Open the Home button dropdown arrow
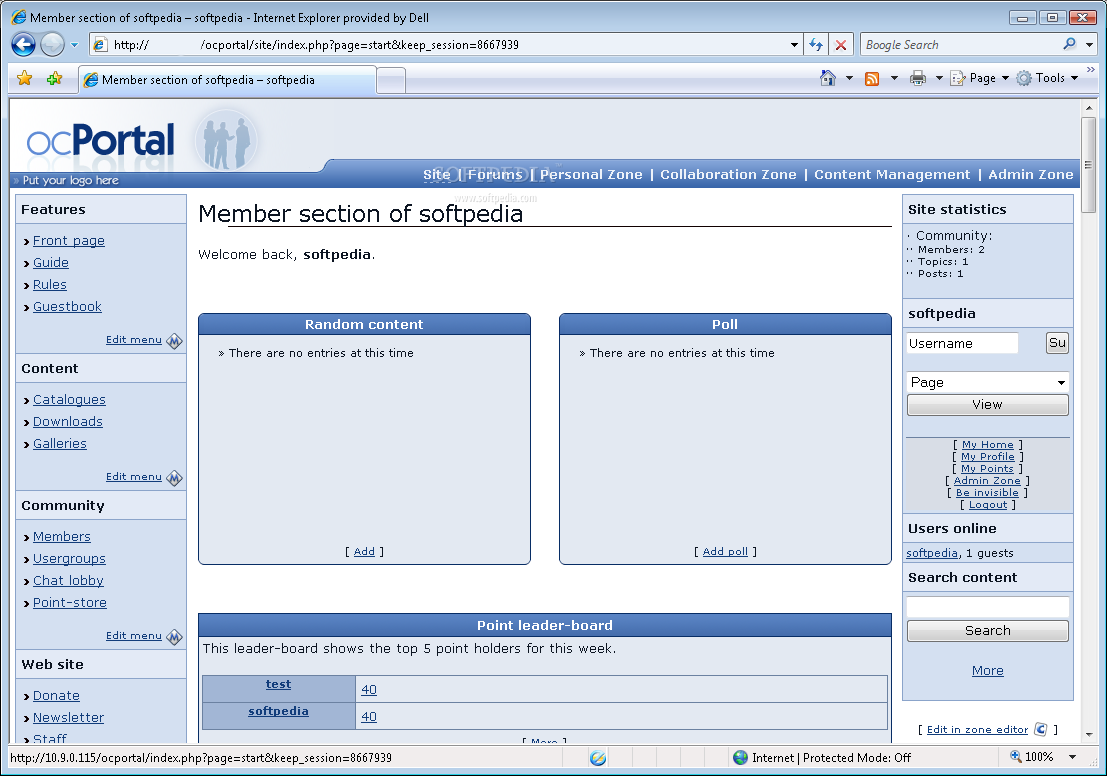 849,78
